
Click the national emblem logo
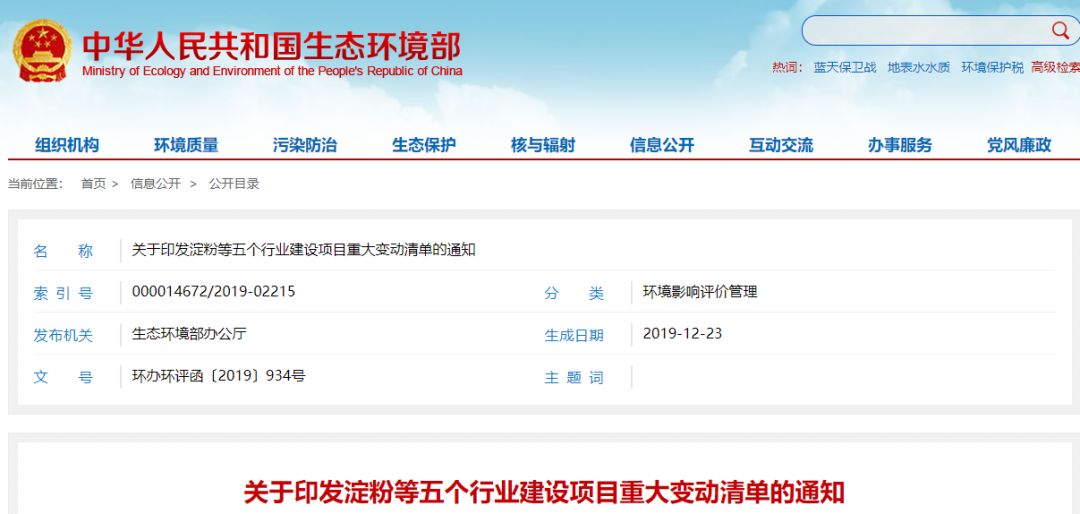[42, 50]
